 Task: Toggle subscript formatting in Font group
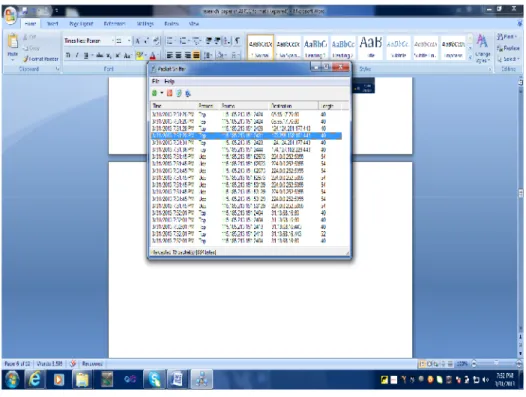(109, 55)
